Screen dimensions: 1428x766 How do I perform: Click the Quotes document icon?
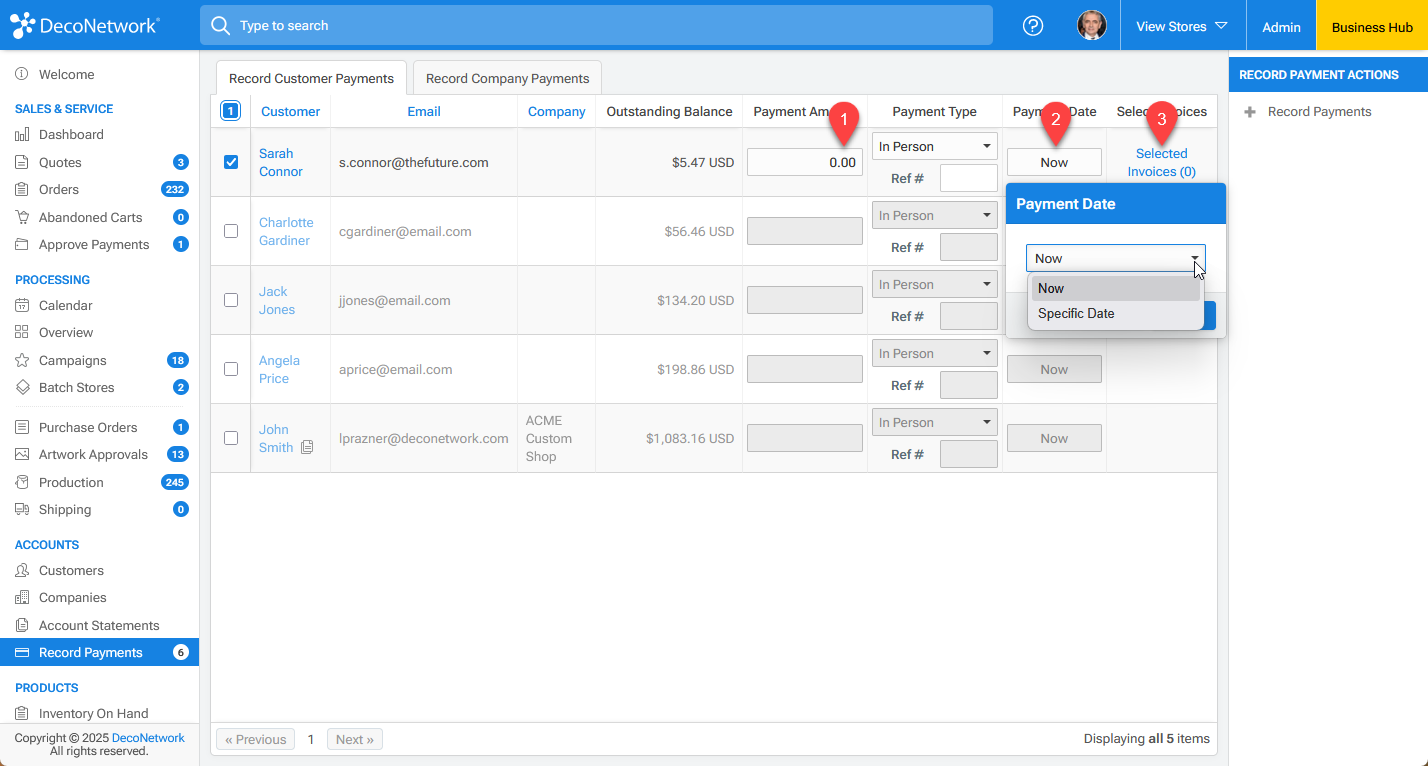coord(22,162)
